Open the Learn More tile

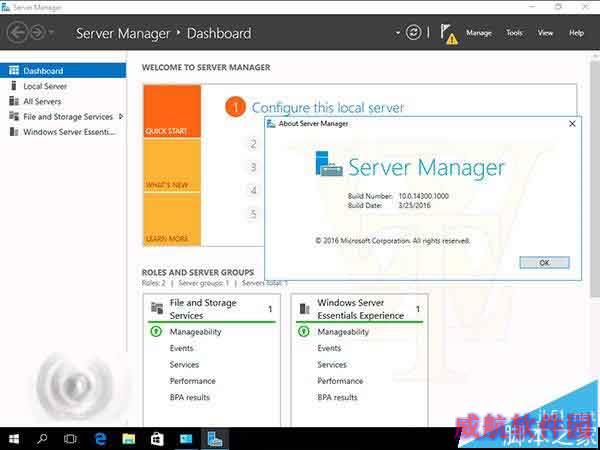[172, 219]
